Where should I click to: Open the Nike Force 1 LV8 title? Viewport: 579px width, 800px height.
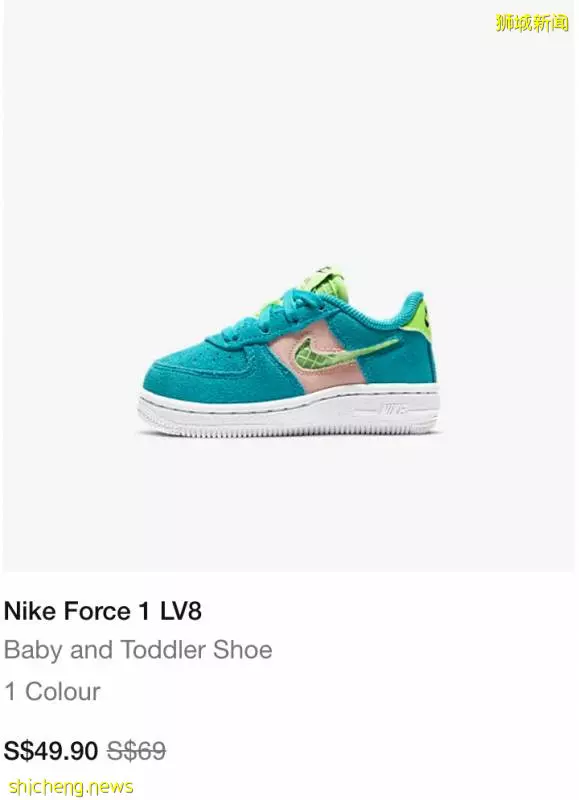(103, 611)
